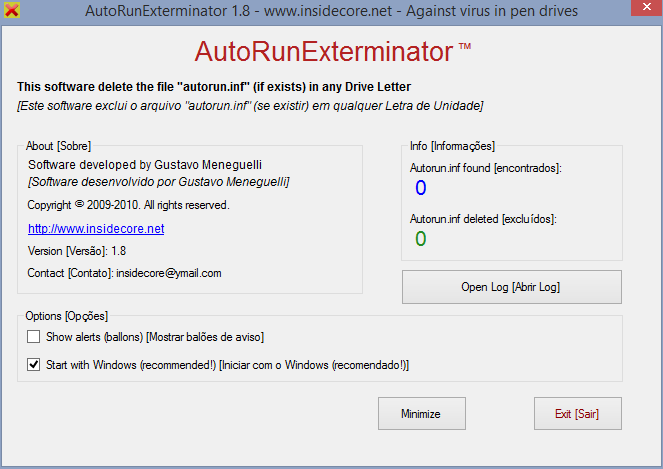
Task: Click the Info [Informações] group header
Action: point(452,146)
